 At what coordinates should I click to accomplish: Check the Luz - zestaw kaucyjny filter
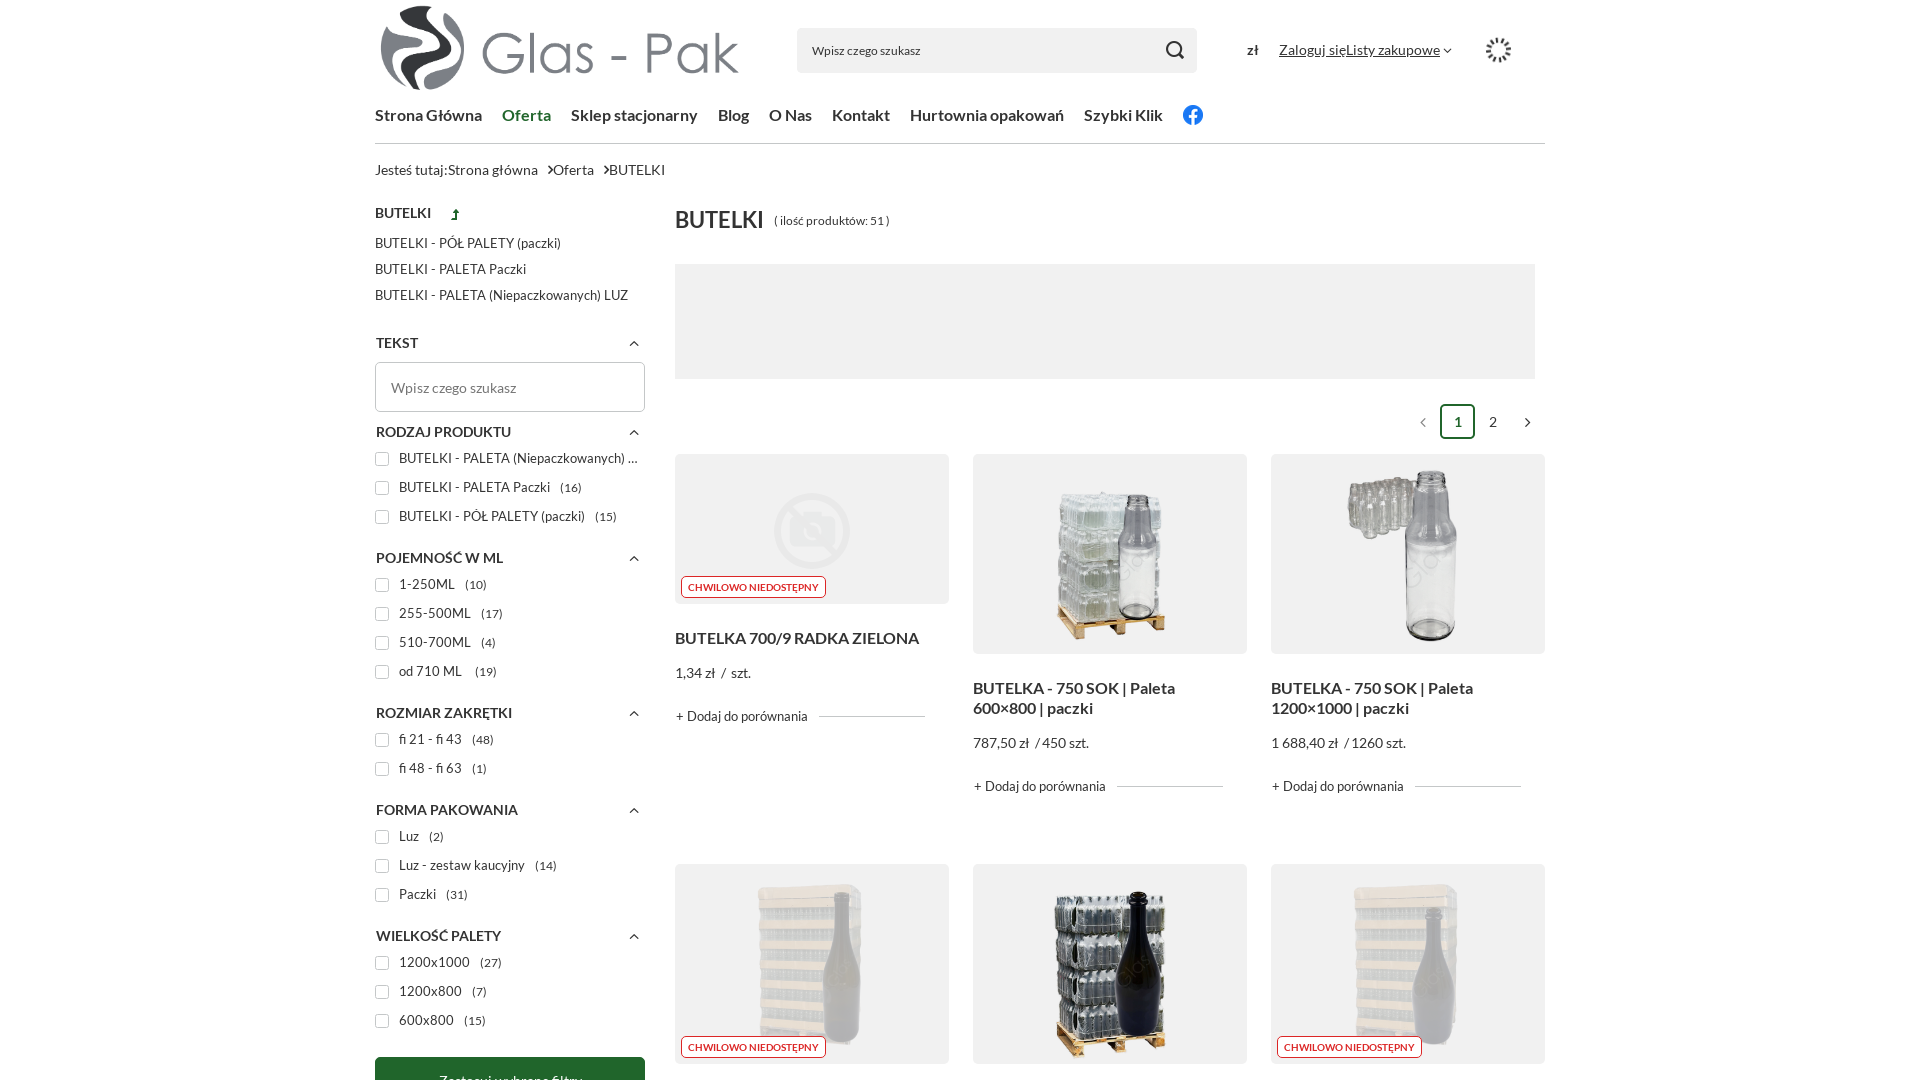click(382, 866)
